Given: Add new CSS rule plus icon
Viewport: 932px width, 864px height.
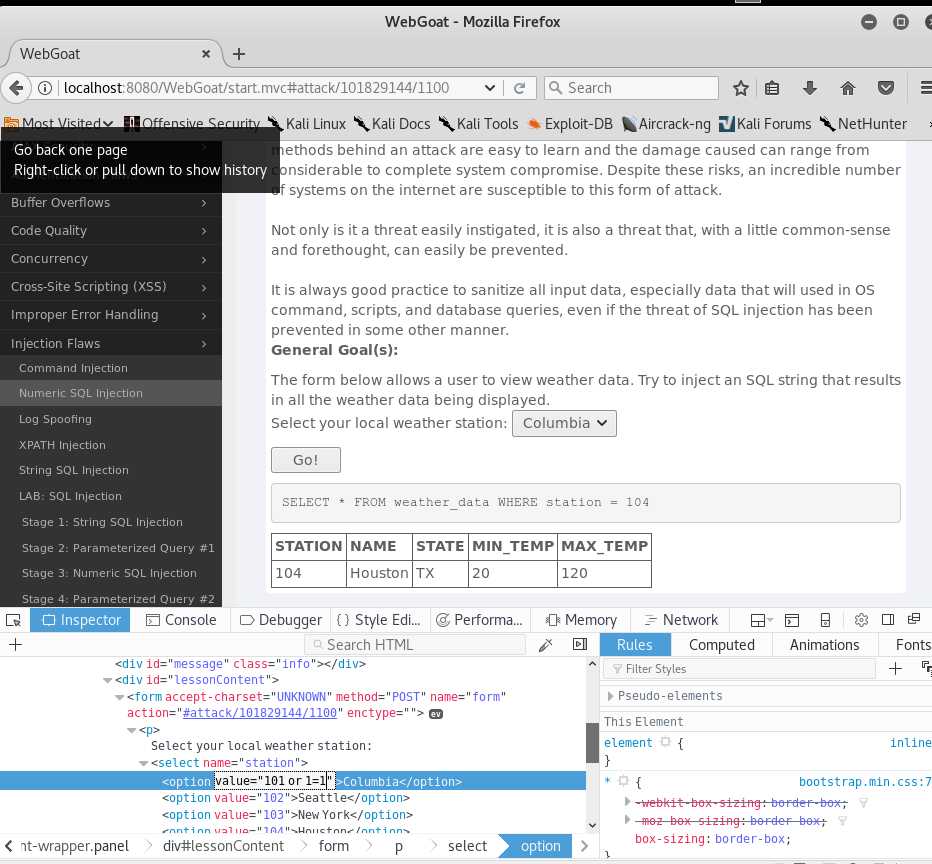Looking at the screenshot, I should click(x=895, y=669).
